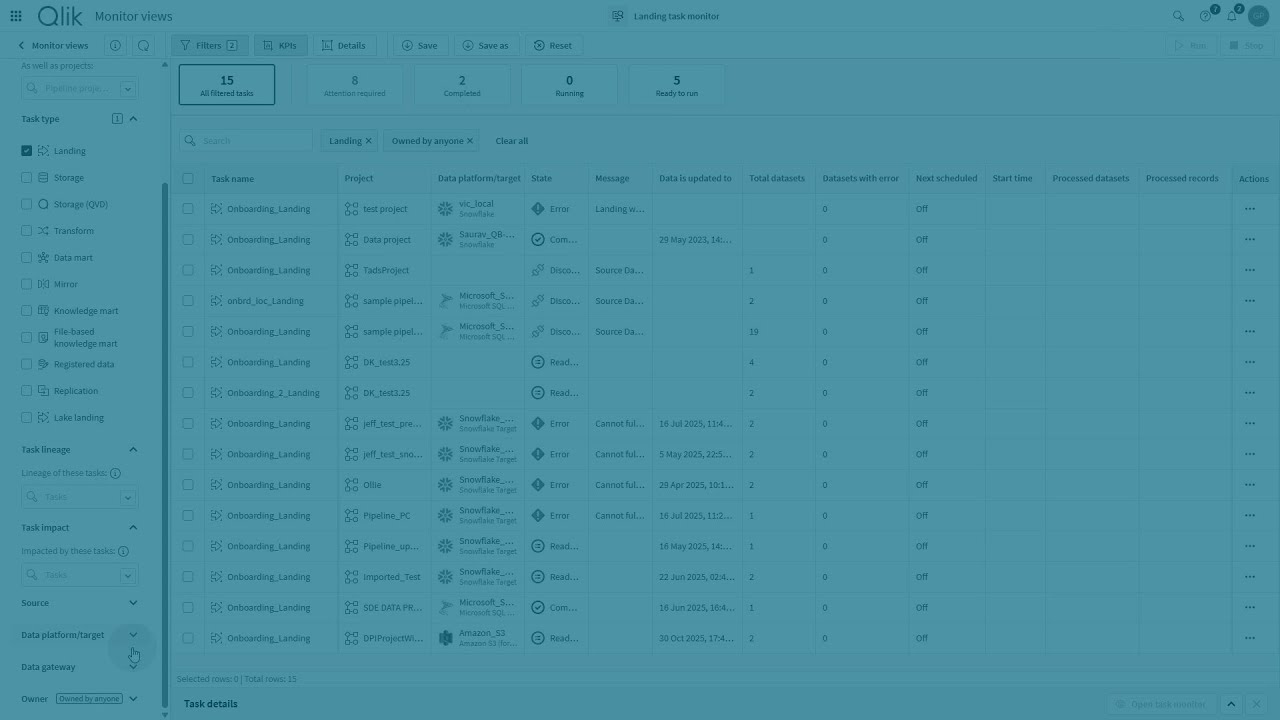Open the app launcher grid icon
This screenshot has width=1280, height=720.
pyautogui.click(x=15, y=16)
